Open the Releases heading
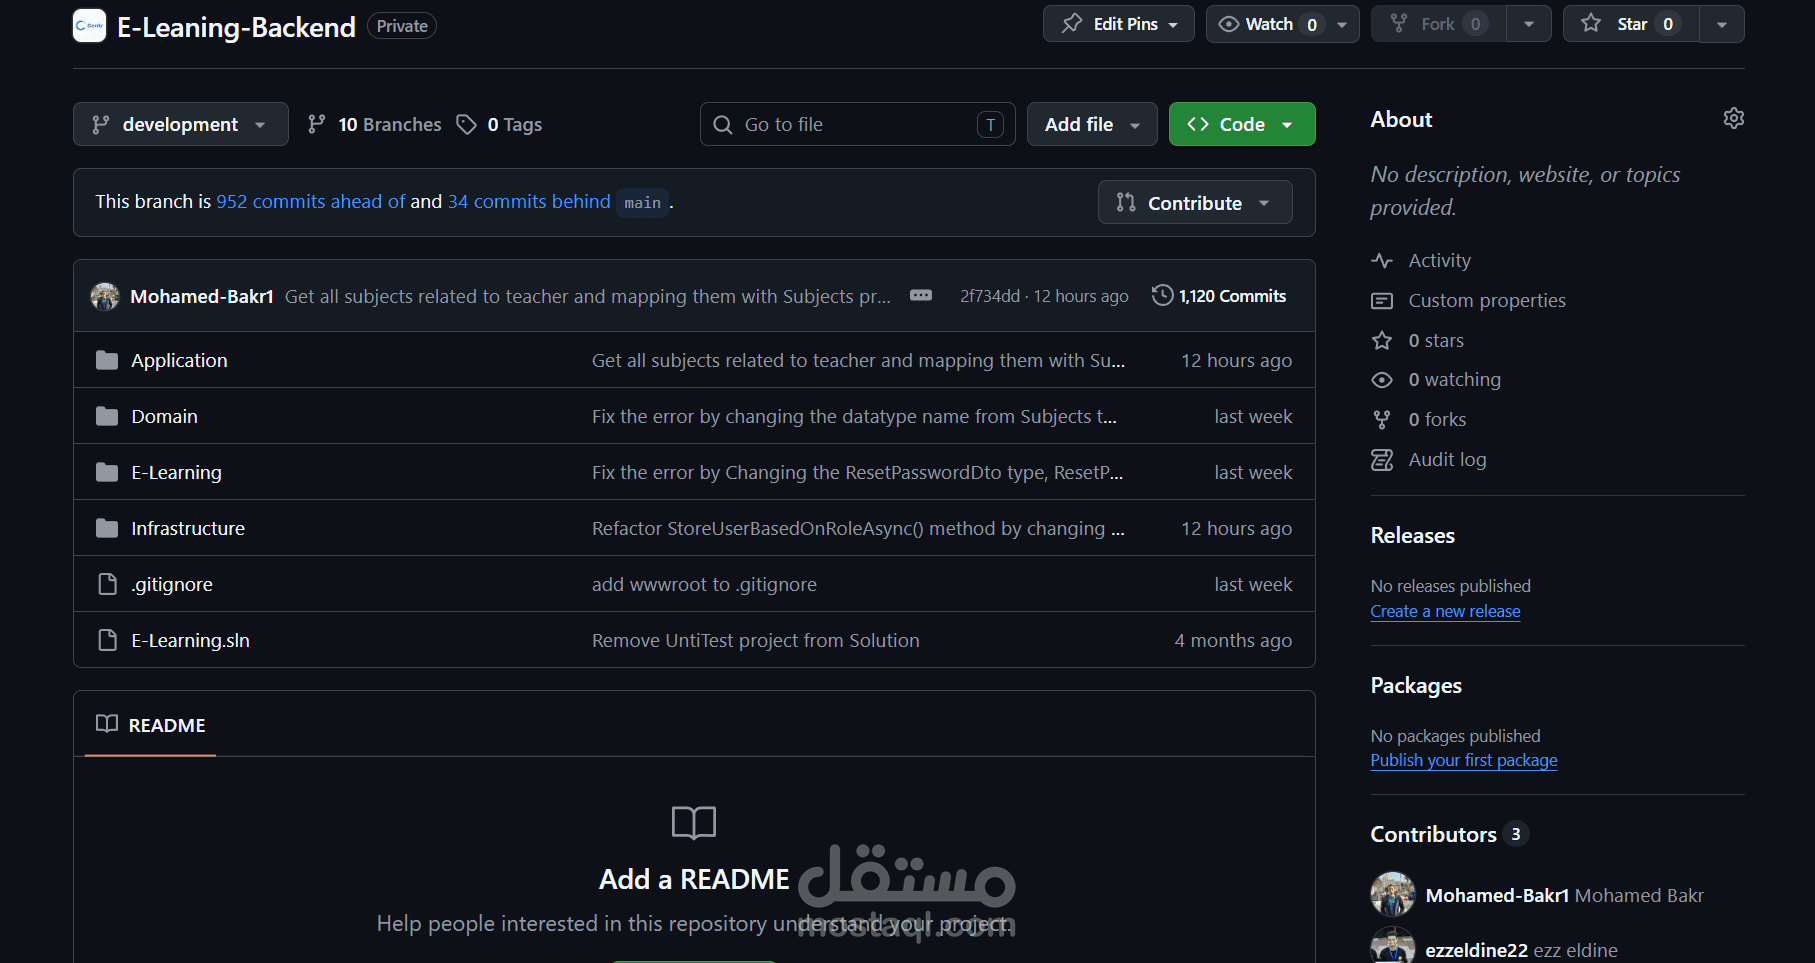The width and height of the screenshot is (1815, 963). [1412, 535]
